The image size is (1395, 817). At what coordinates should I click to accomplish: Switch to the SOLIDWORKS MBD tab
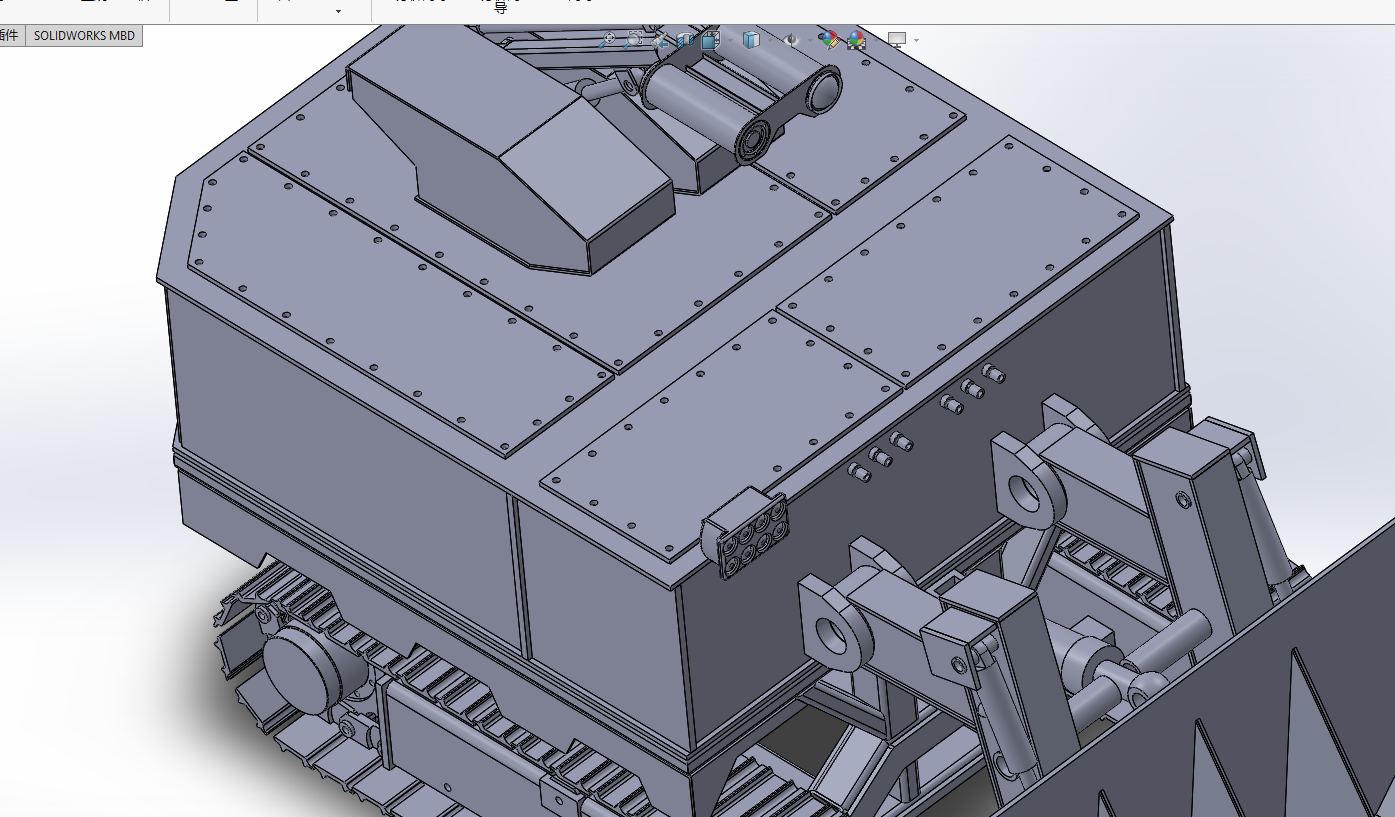pyautogui.click(x=84, y=36)
